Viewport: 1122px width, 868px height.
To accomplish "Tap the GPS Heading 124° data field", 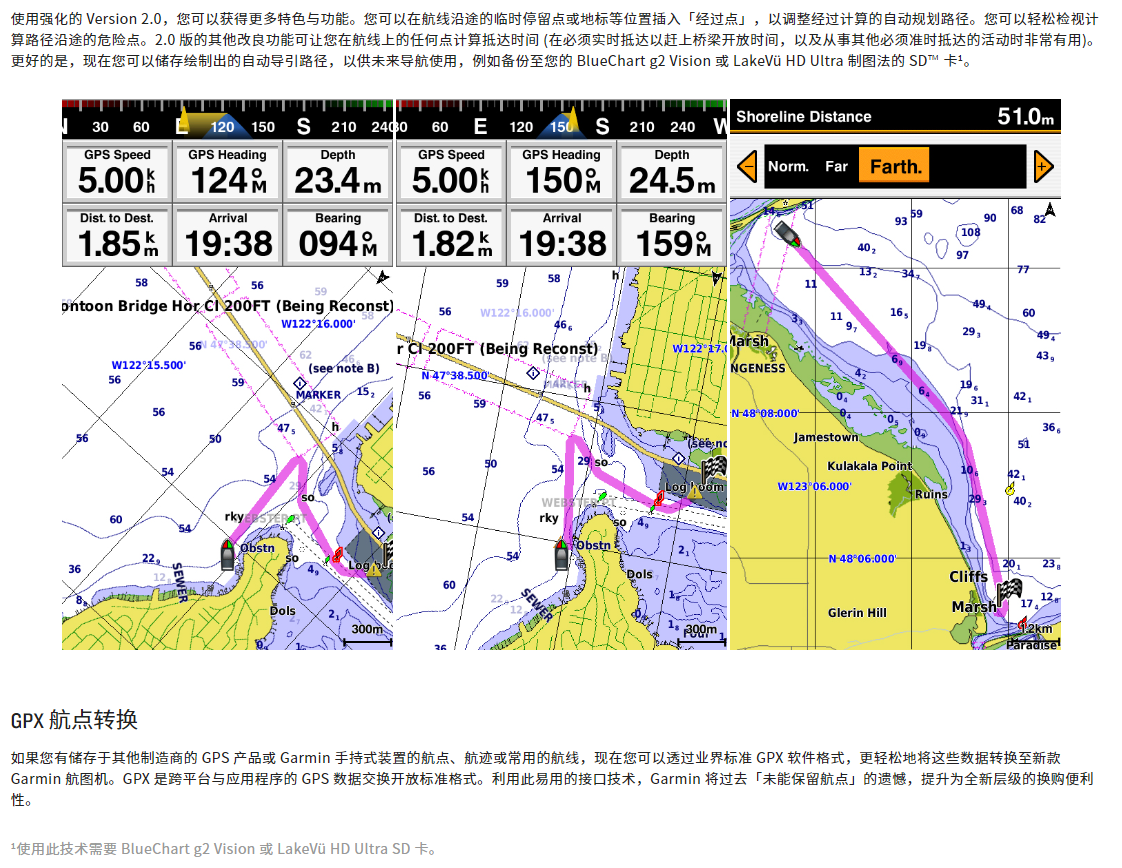I will [228, 172].
